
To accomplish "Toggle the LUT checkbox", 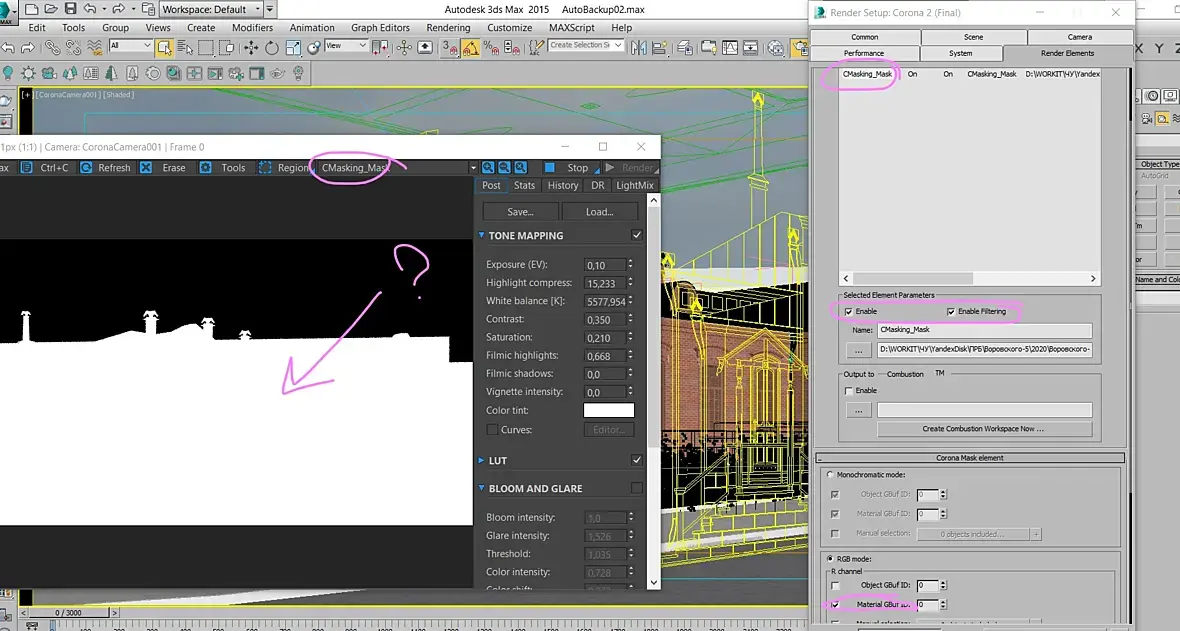I will [637, 459].
